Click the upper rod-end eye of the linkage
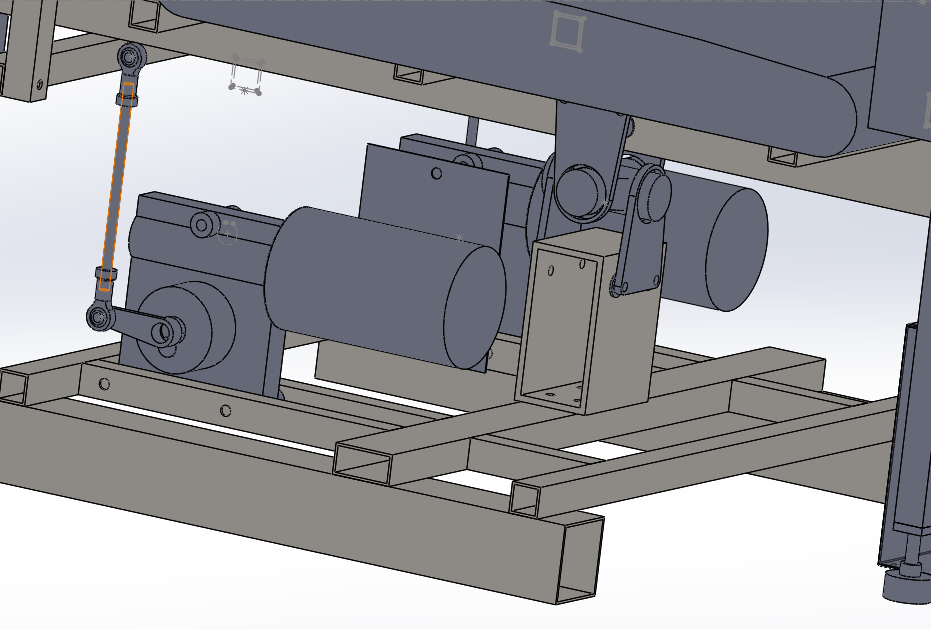This screenshot has height=629, width=931. [x=130, y=56]
